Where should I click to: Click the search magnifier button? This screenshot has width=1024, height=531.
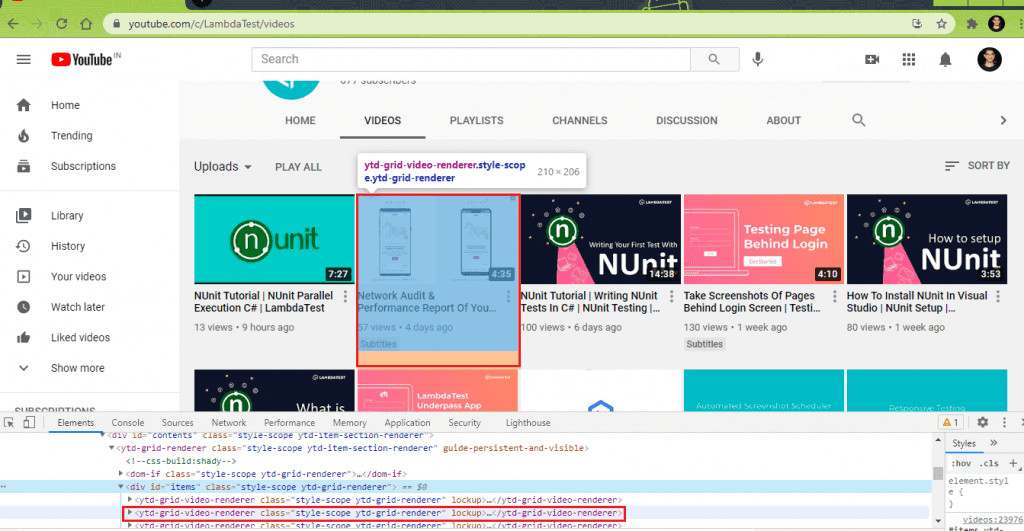(712, 60)
